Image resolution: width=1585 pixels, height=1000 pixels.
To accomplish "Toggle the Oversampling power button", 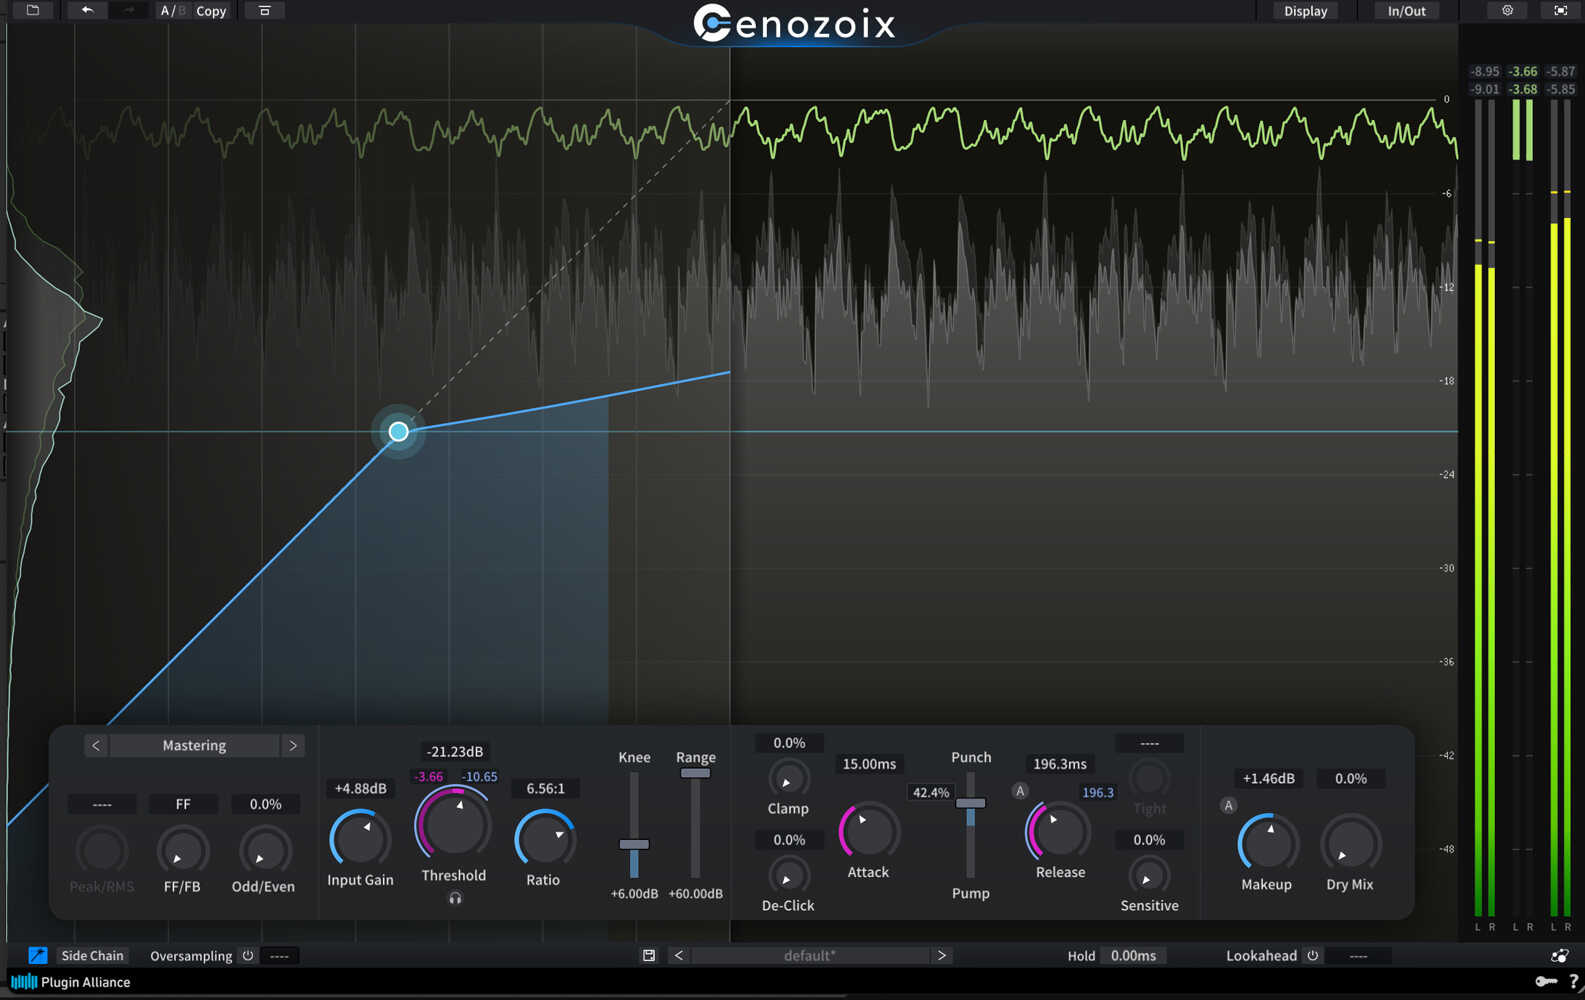I will [248, 956].
